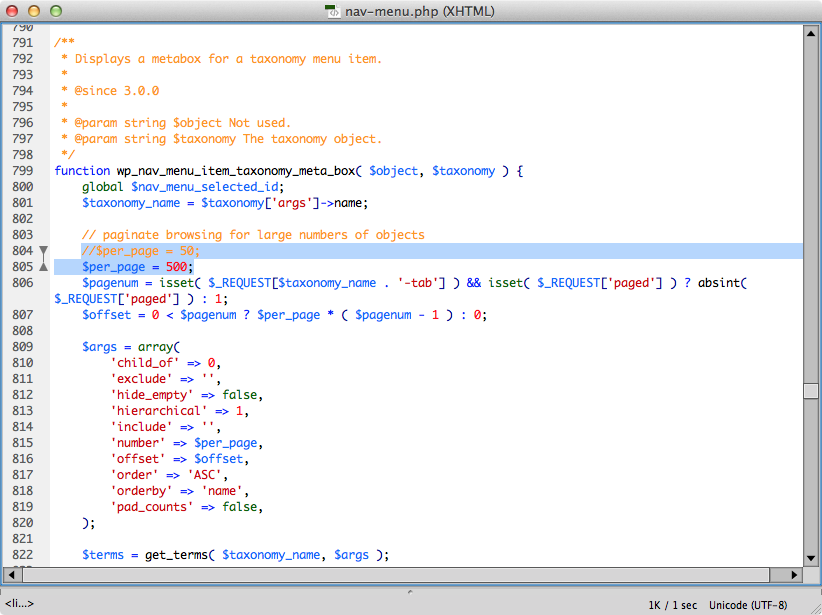Click the "1K / 1 sec" status text
The image size is (822, 615).
click(673, 605)
